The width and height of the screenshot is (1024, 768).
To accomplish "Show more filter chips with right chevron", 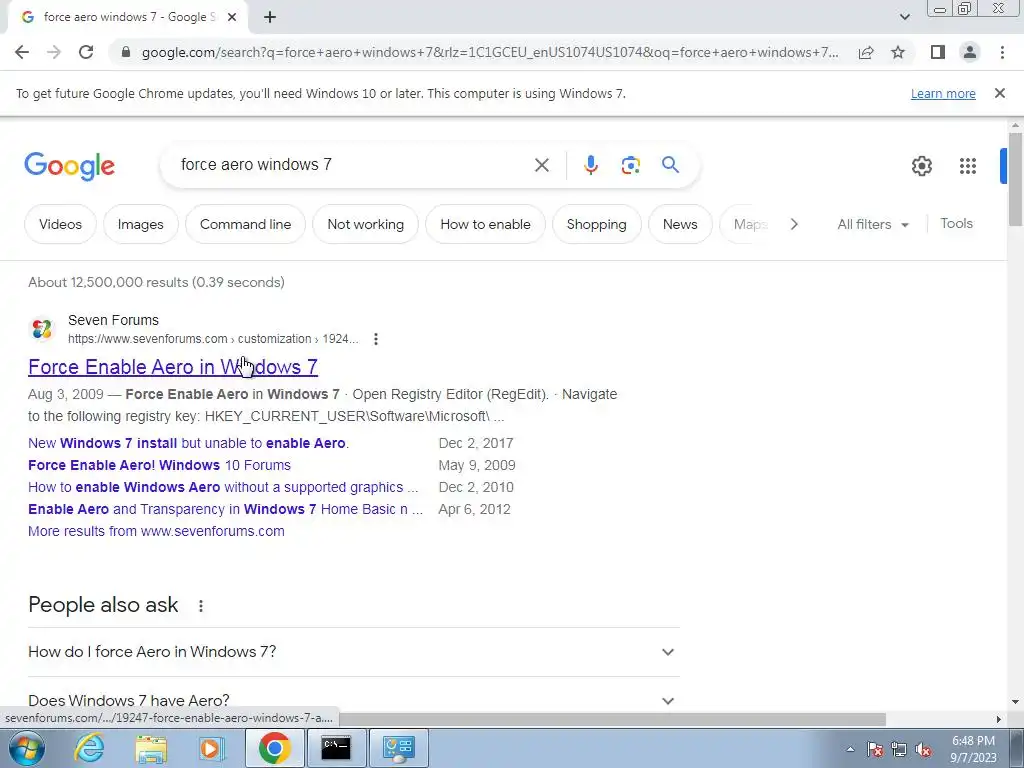I will (x=794, y=224).
